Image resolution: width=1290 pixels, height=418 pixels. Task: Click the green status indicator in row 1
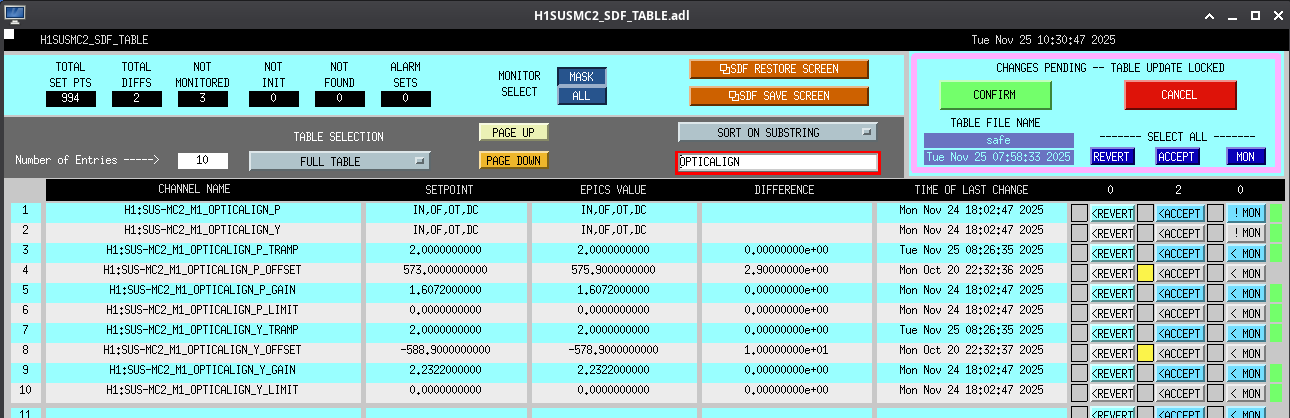(x=1274, y=212)
